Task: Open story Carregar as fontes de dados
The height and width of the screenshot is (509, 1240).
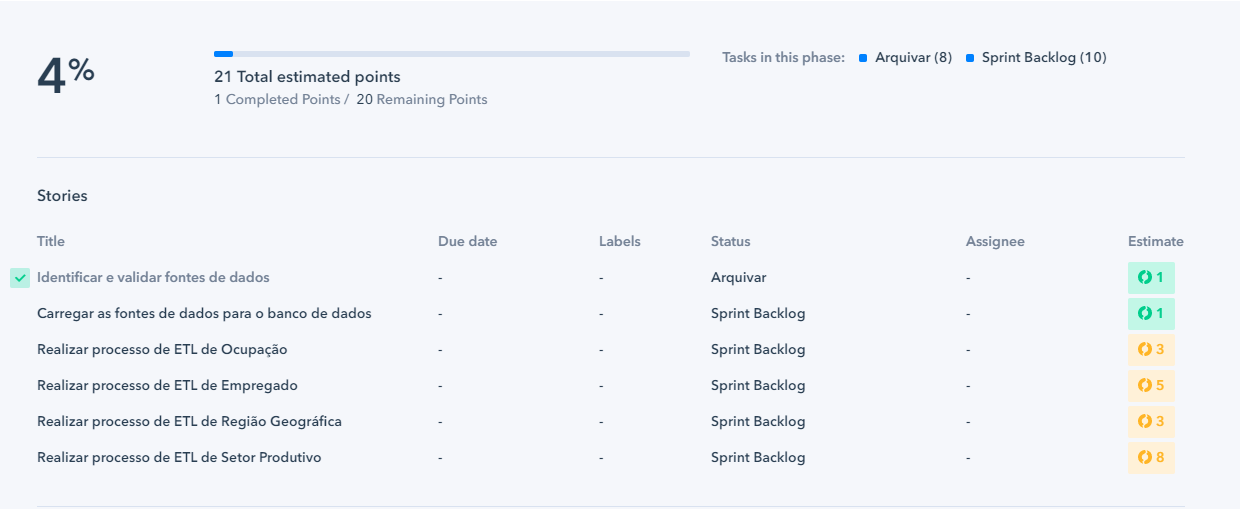Action: point(204,313)
